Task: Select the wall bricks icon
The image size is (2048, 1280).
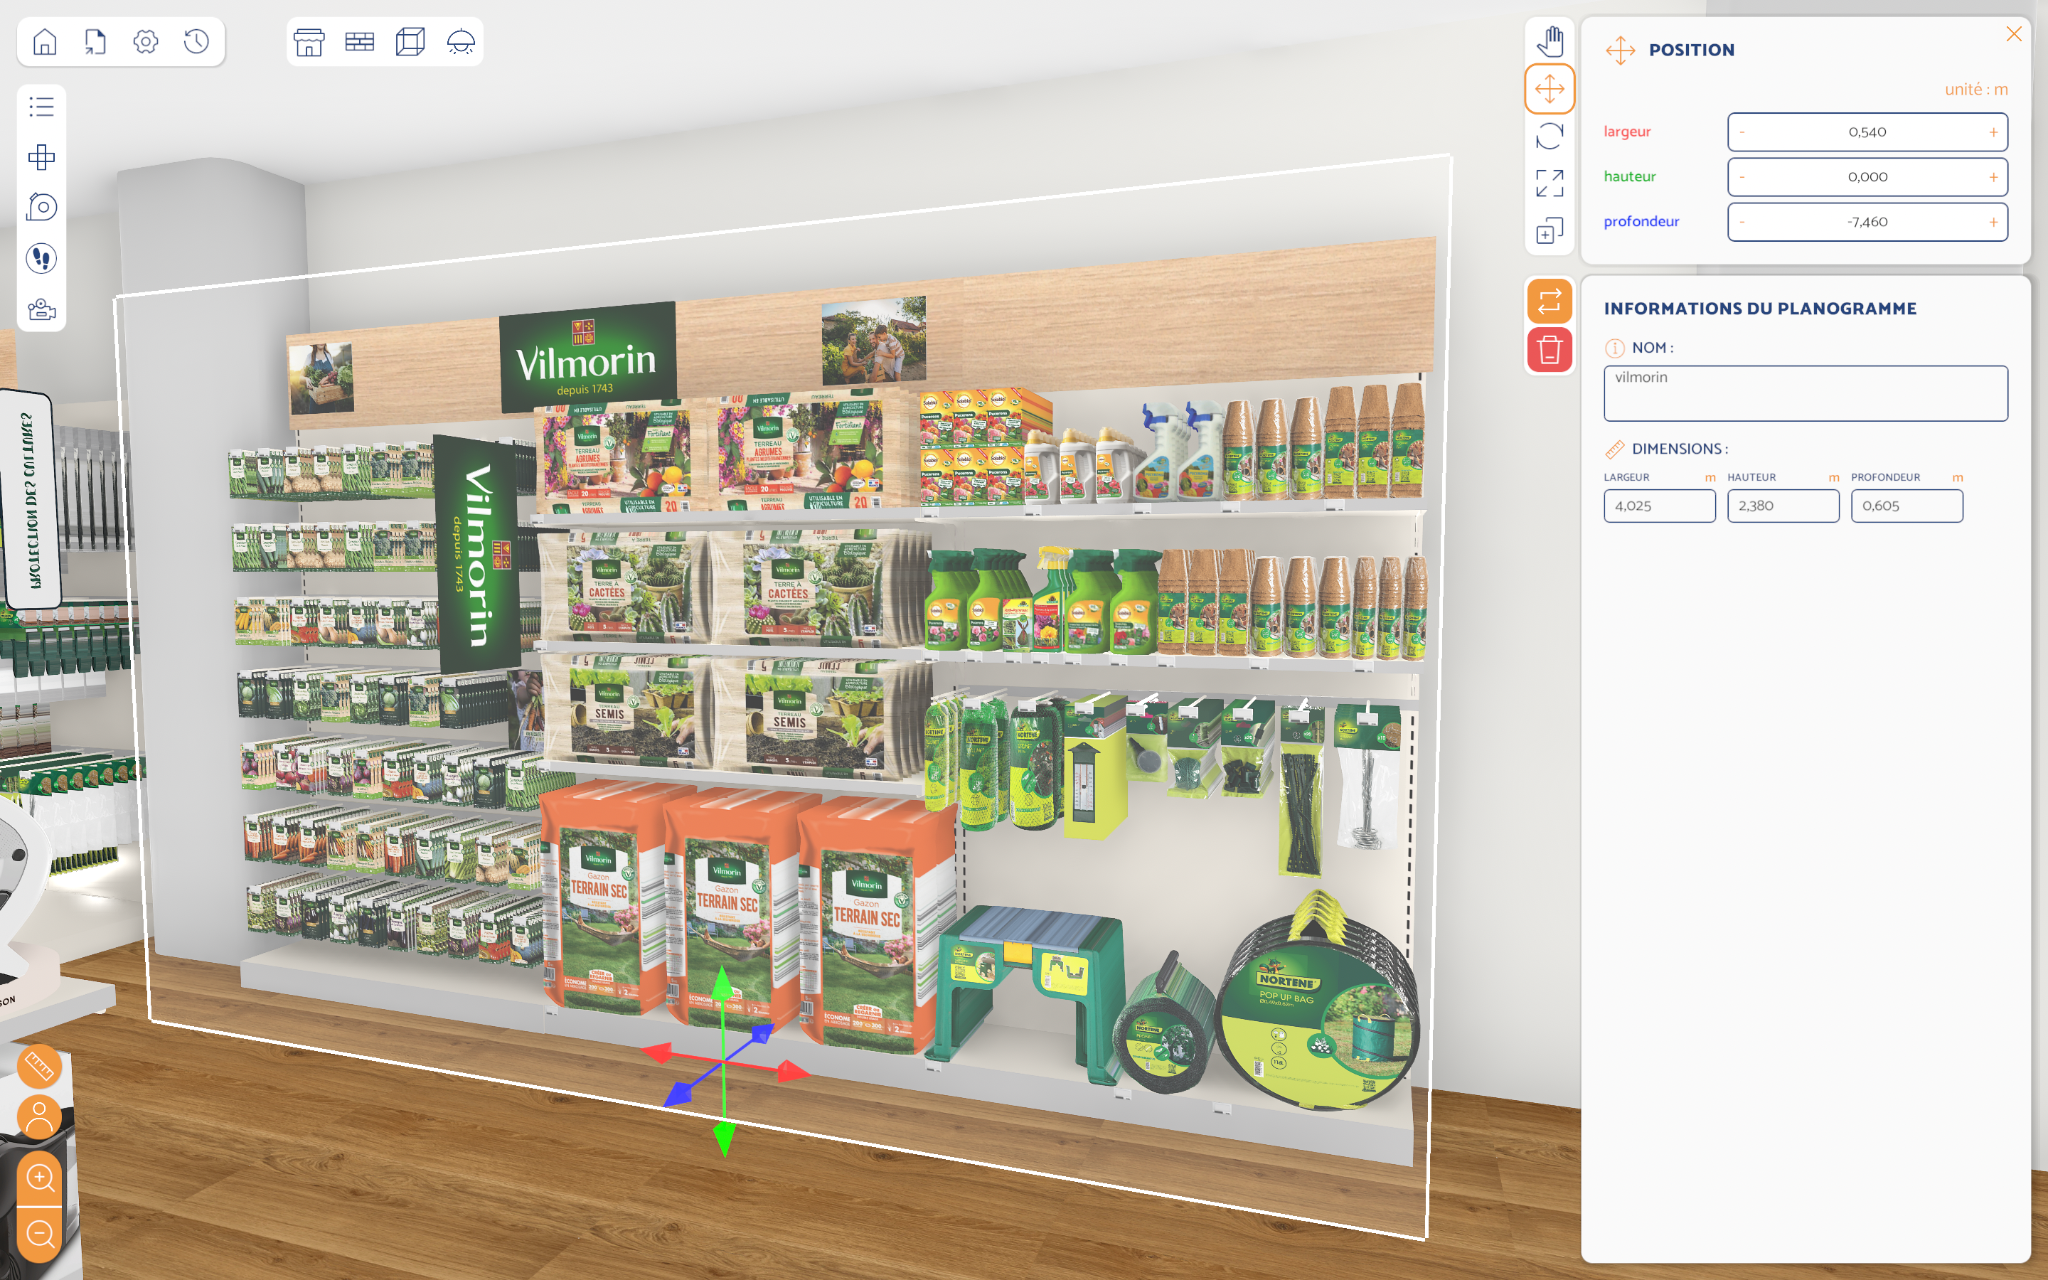Action: tap(360, 42)
